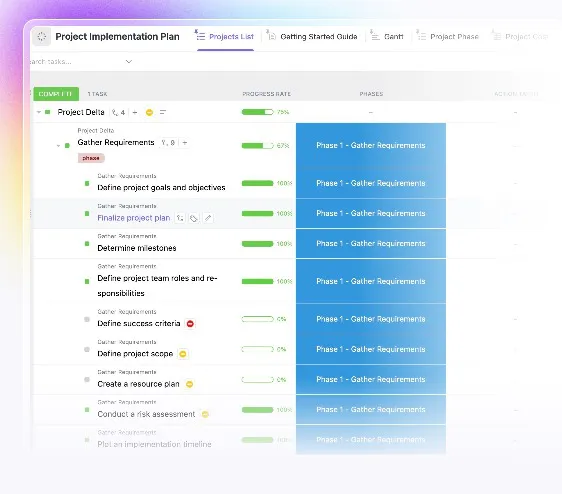562x494 pixels.
Task: Click the pencil rename icon beside Finalize project plan
Action: click(x=208, y=218)
